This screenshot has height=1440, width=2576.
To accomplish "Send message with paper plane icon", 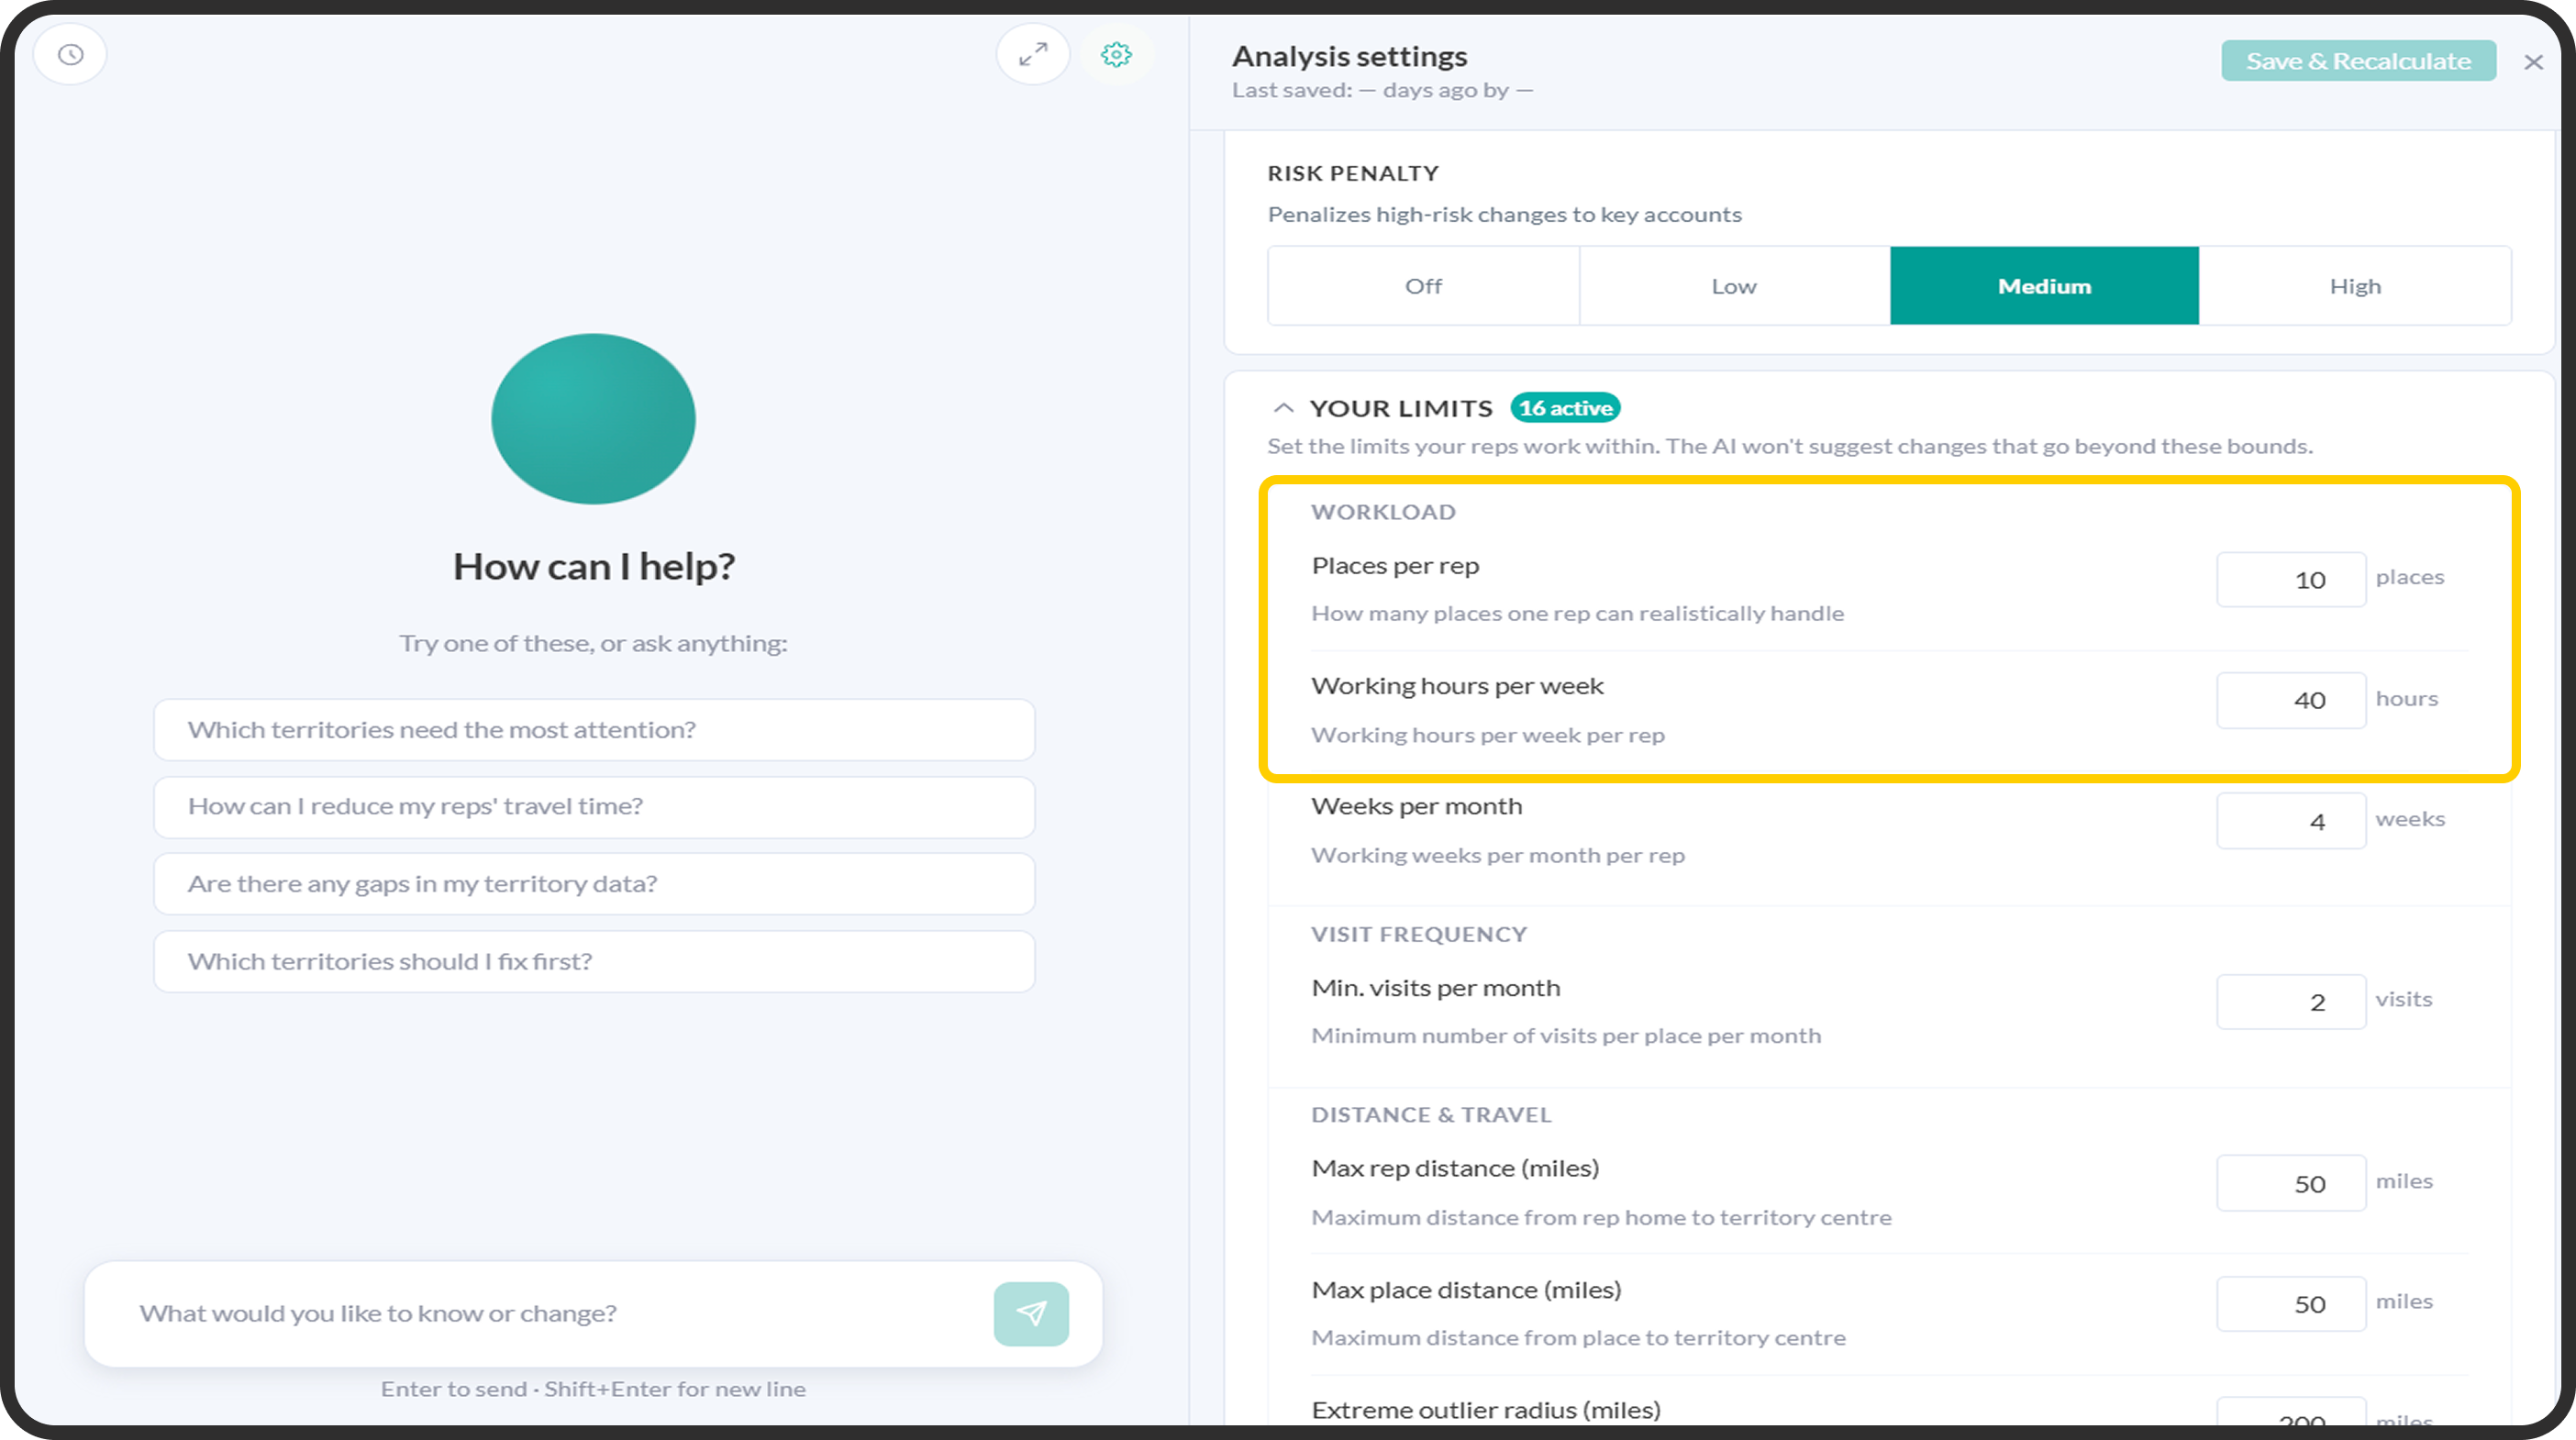I will [x=1031, y=1313].
